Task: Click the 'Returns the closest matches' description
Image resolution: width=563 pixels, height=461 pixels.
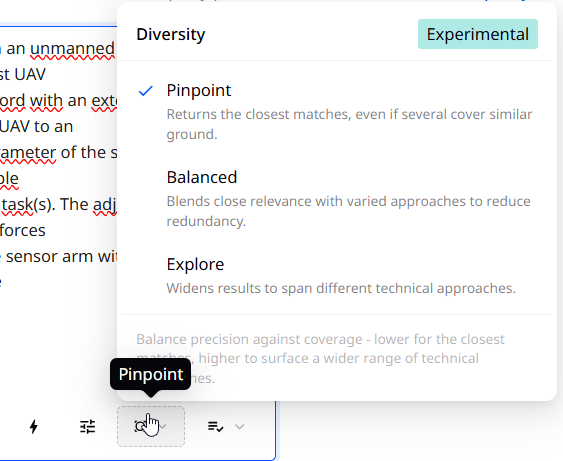Action: point(349,124)
